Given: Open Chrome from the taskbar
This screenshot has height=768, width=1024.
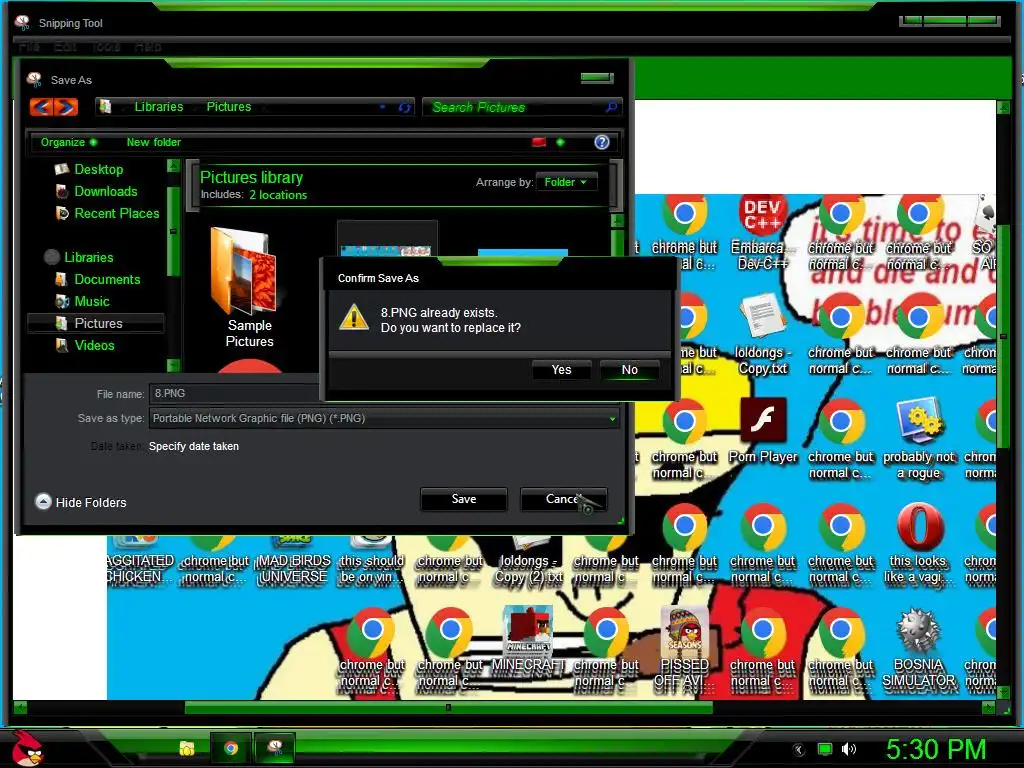Looking at the screenshot, I should (x=231, y=748).
